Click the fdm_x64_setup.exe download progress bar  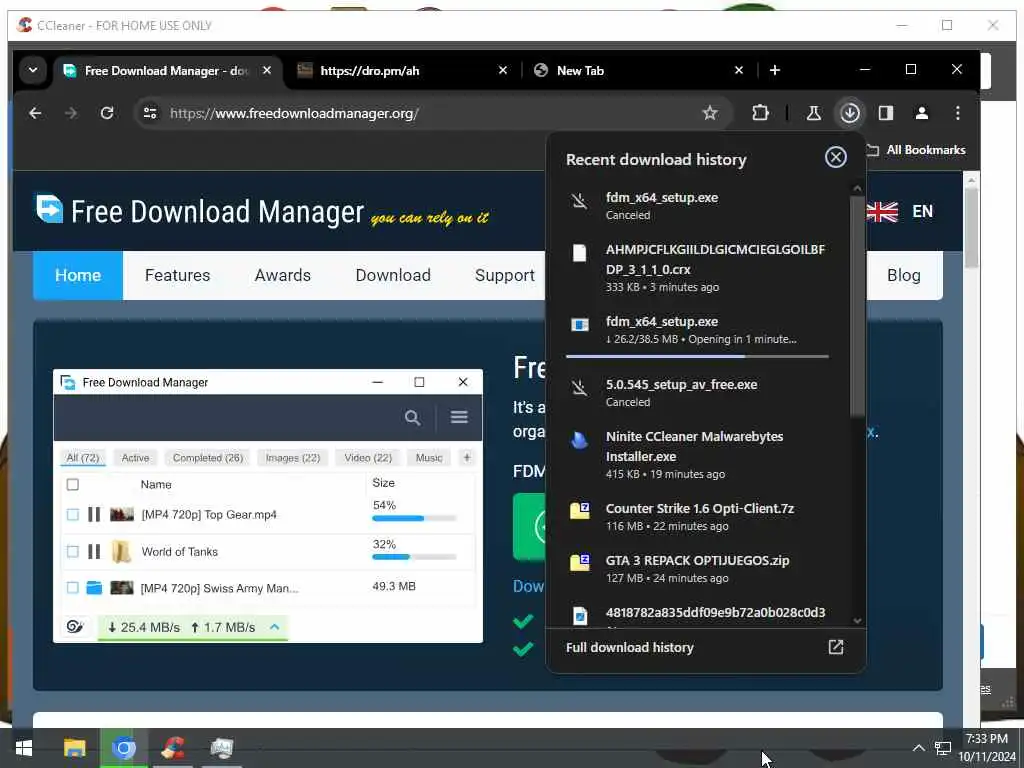point(697,357)
